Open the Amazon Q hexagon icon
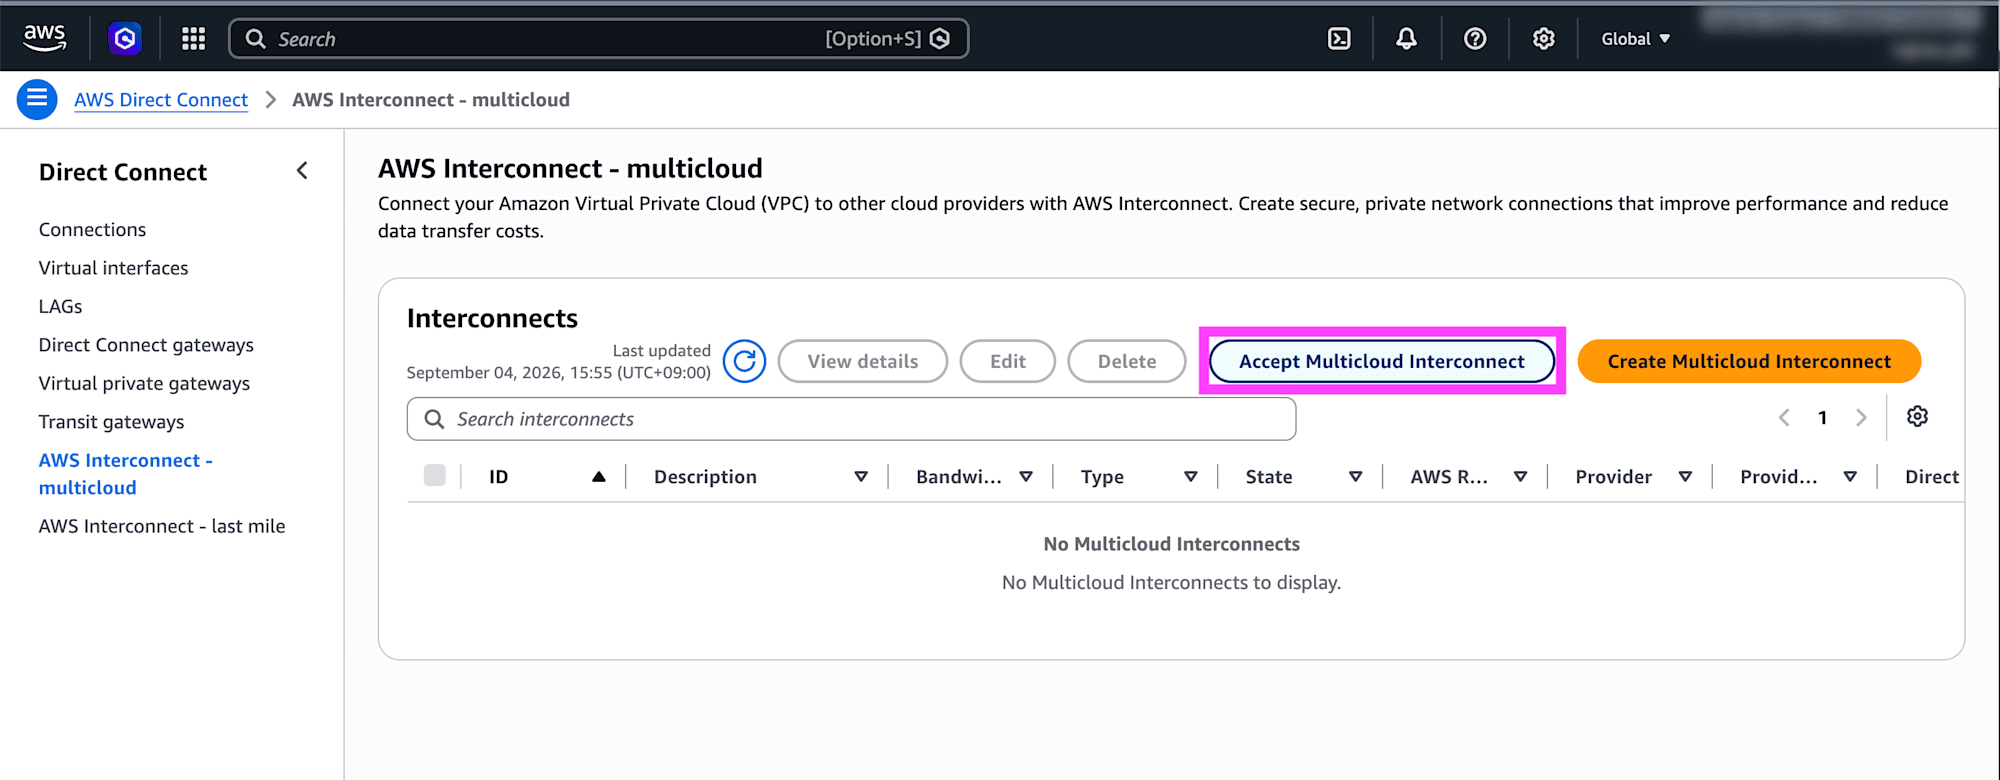 (x=125, y=38)
